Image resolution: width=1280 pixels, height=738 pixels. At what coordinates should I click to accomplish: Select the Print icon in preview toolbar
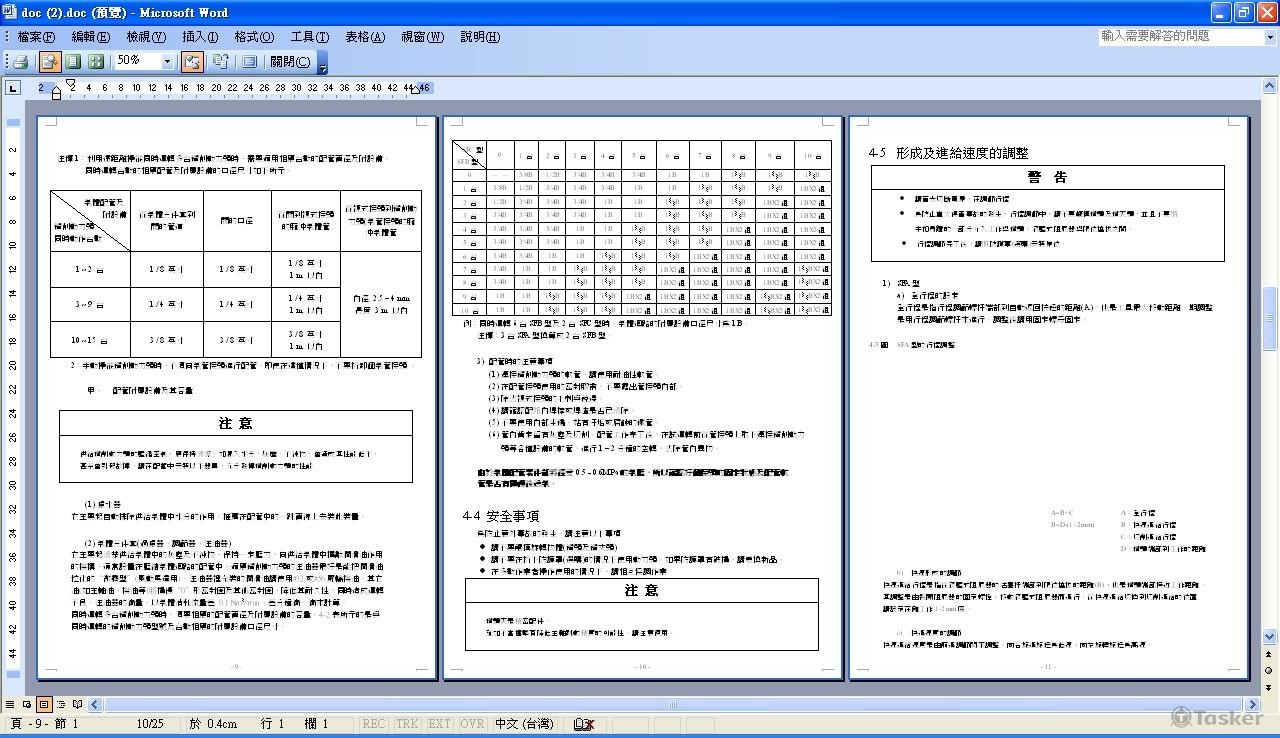point(22,61)
